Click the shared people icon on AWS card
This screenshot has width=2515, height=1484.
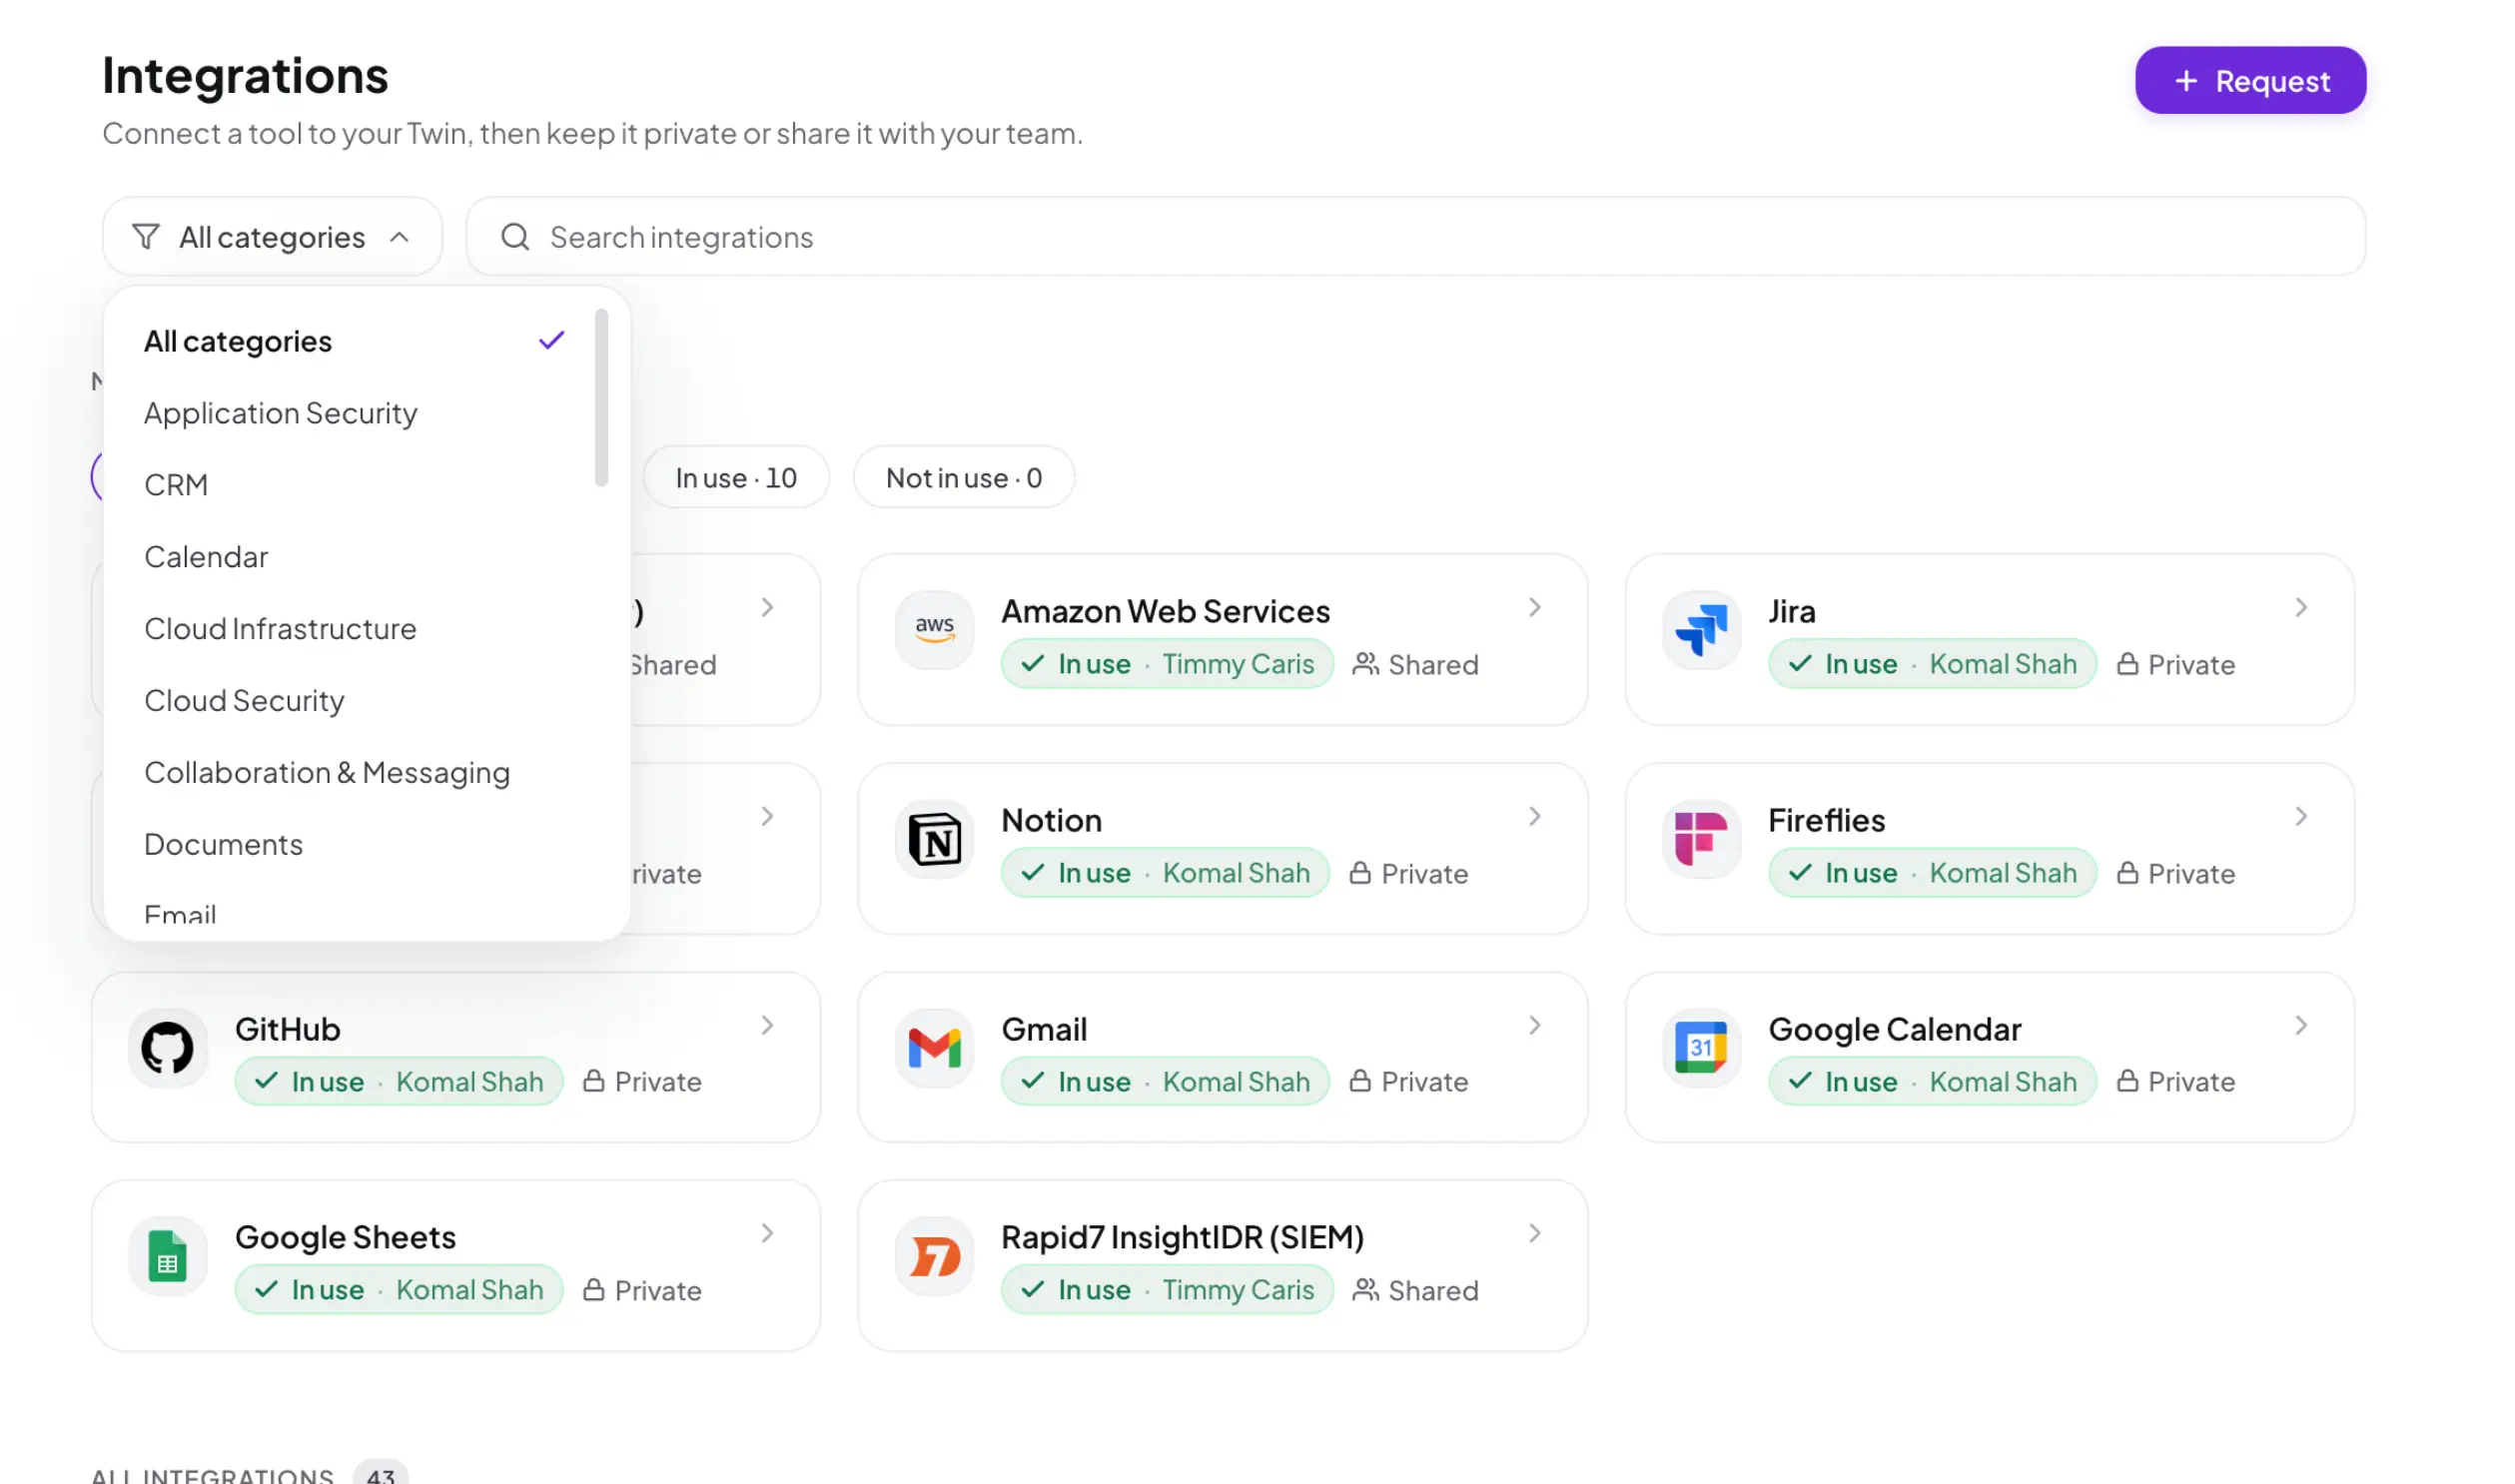coord(1365,664)
